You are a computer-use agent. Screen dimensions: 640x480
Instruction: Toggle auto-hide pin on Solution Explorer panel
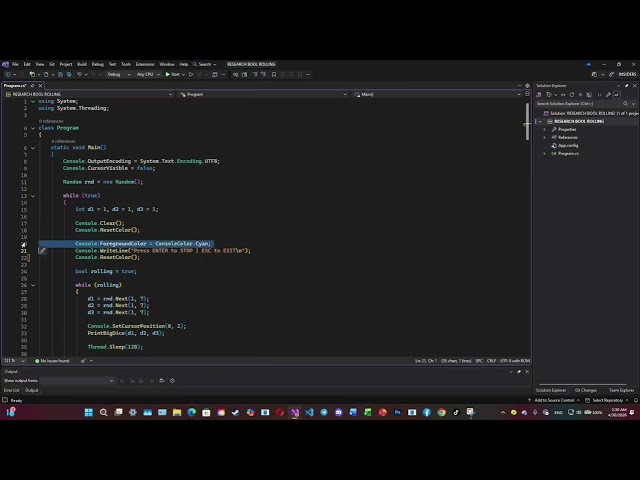point(627,86)
